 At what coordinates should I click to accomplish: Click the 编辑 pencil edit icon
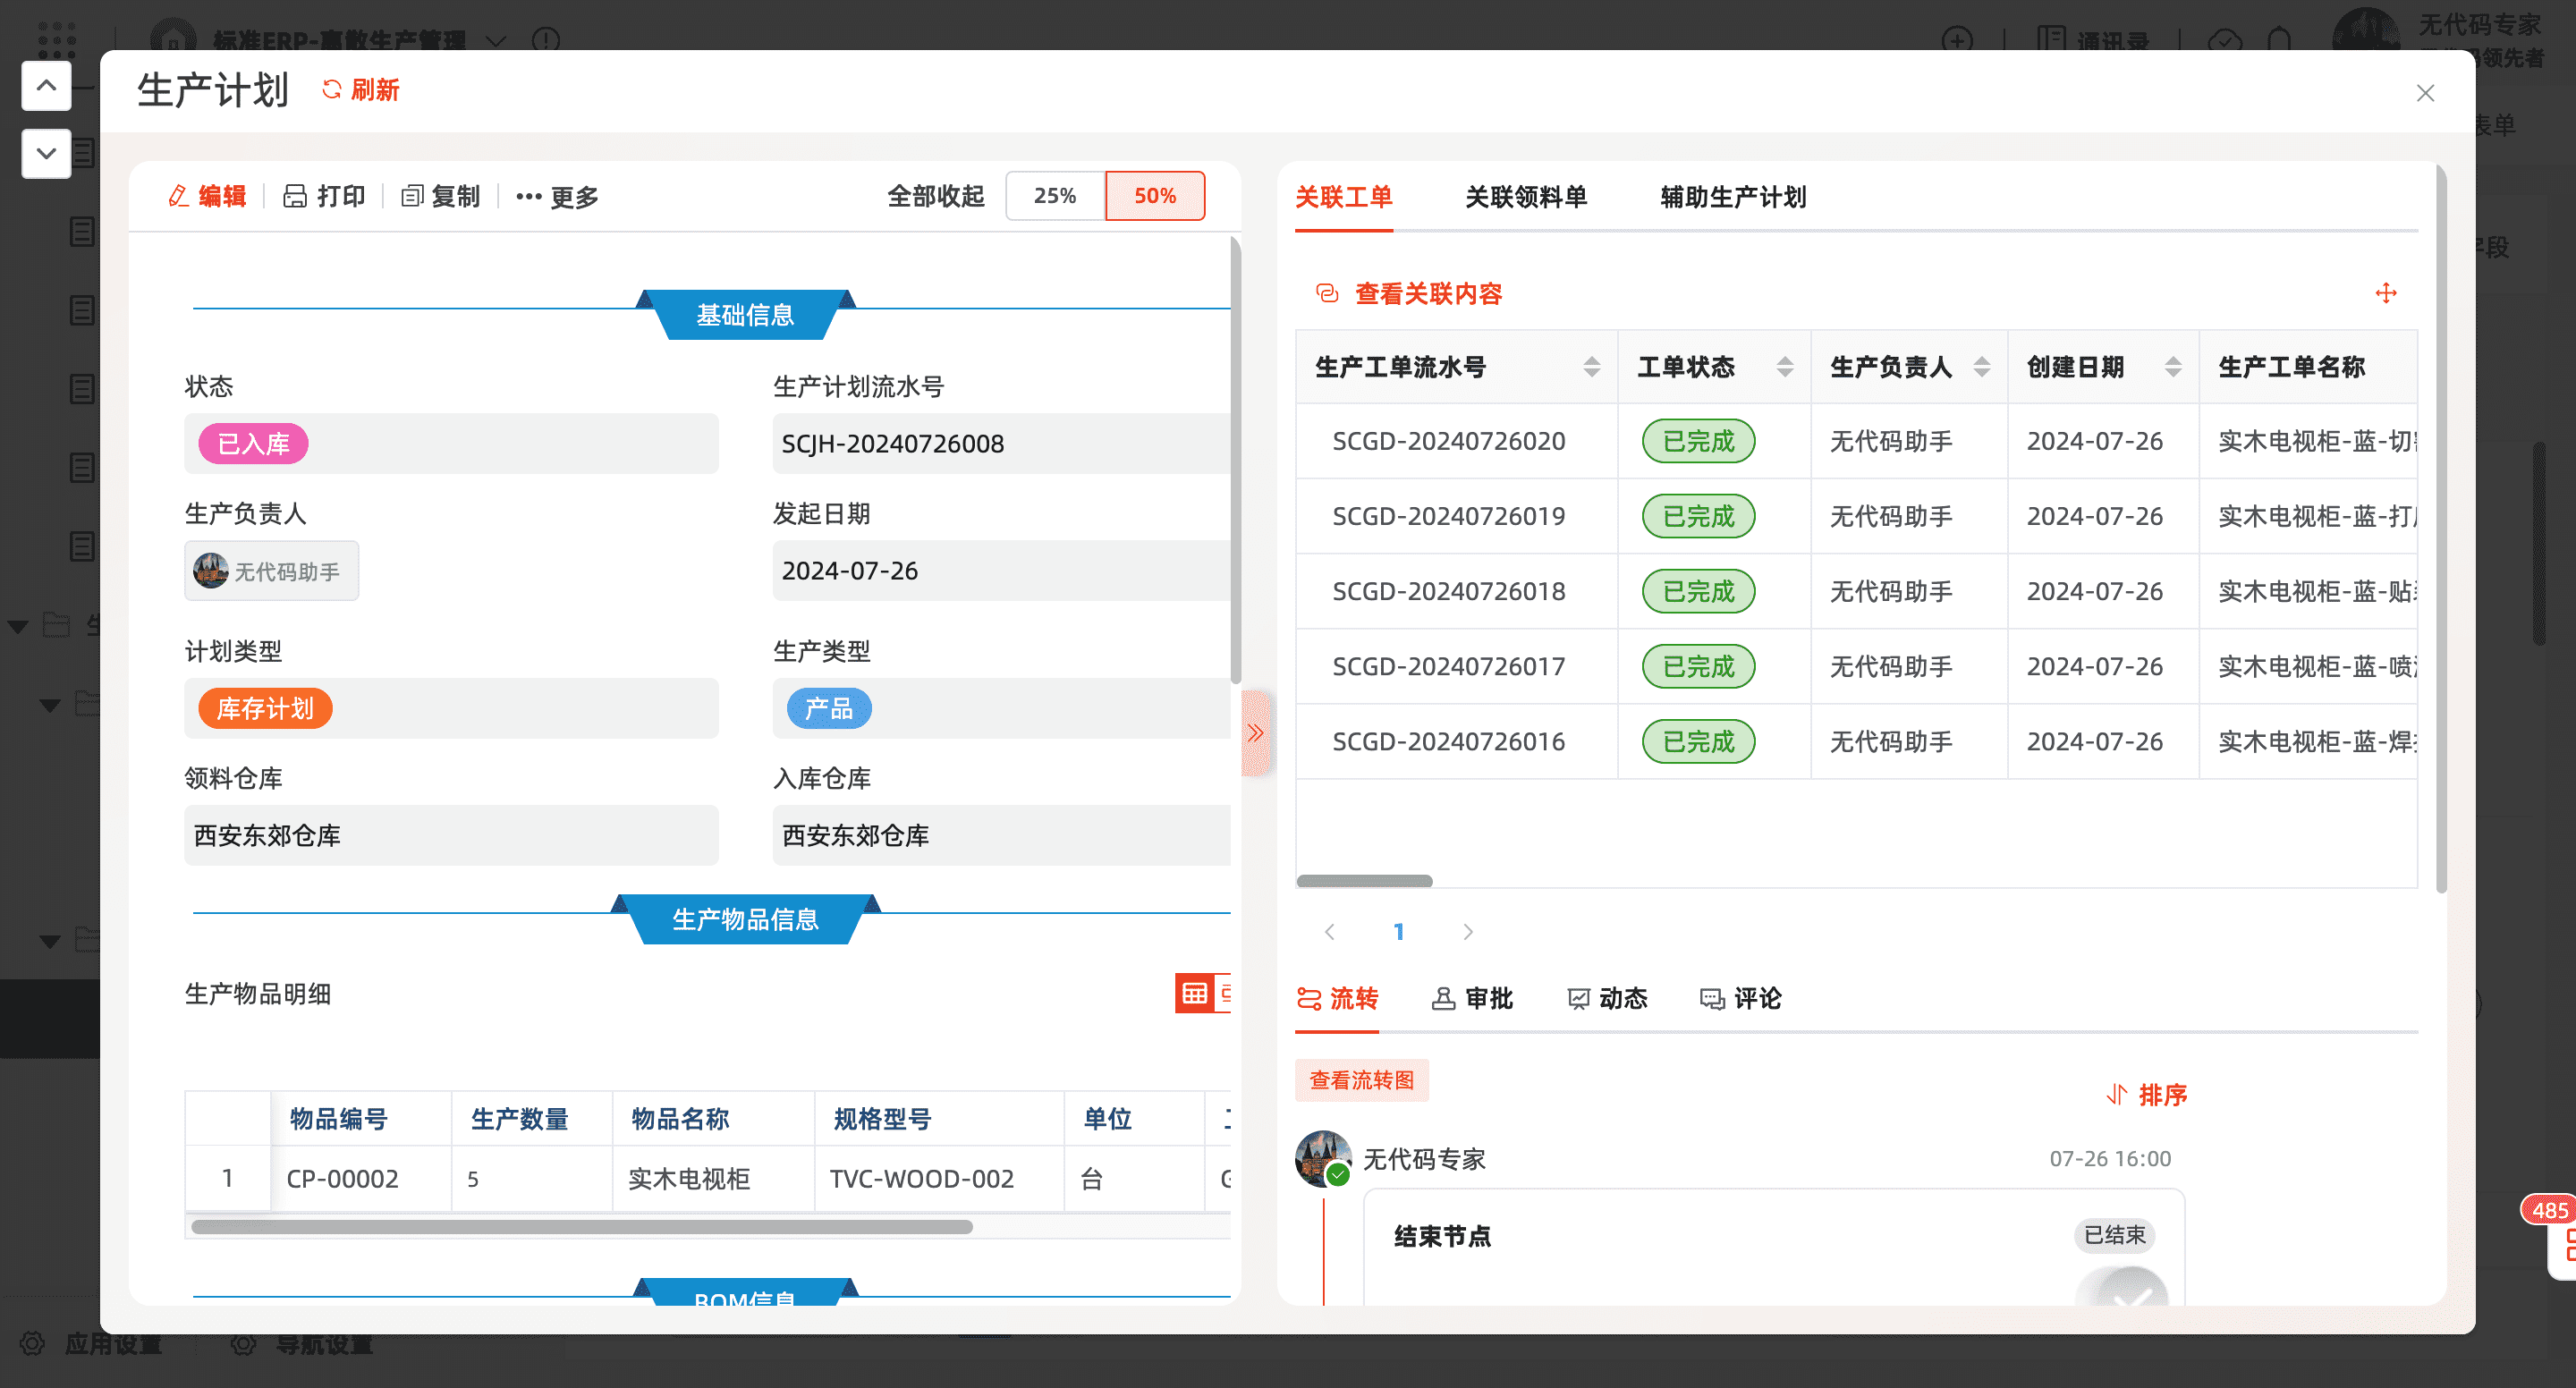pos(179,196)
